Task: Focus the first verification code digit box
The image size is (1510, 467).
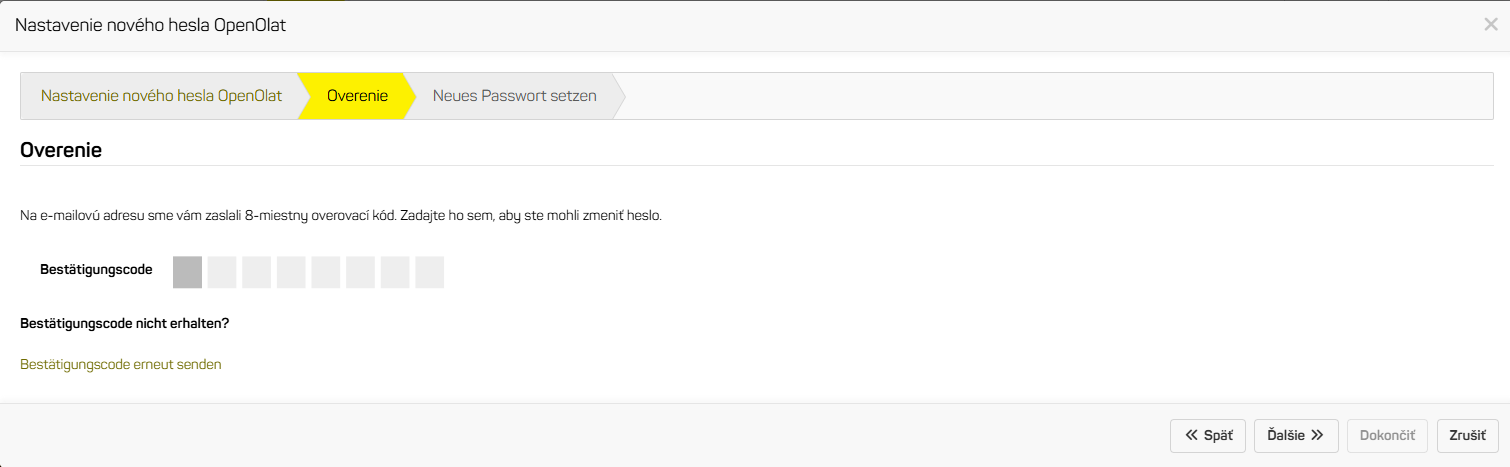Action: point(187,272)
